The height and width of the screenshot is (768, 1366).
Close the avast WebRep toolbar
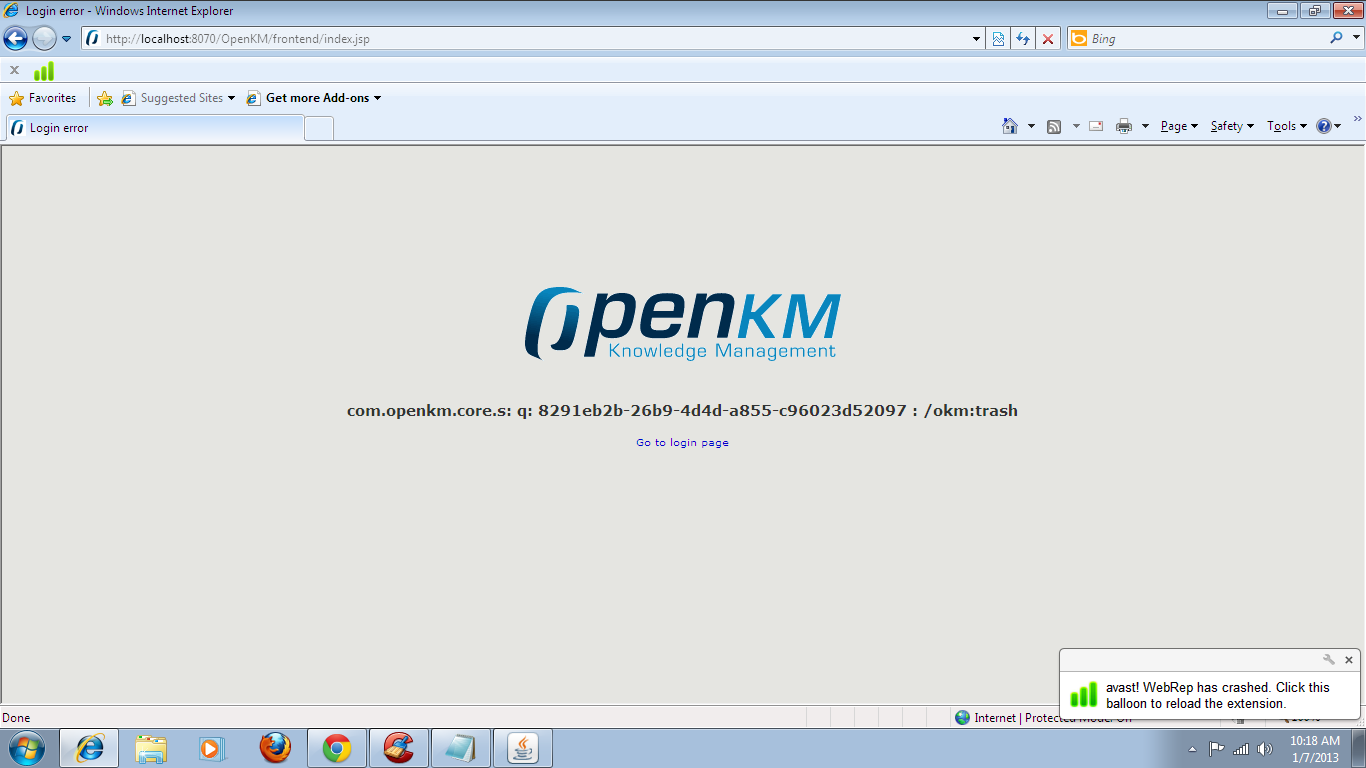coord(14,71)
